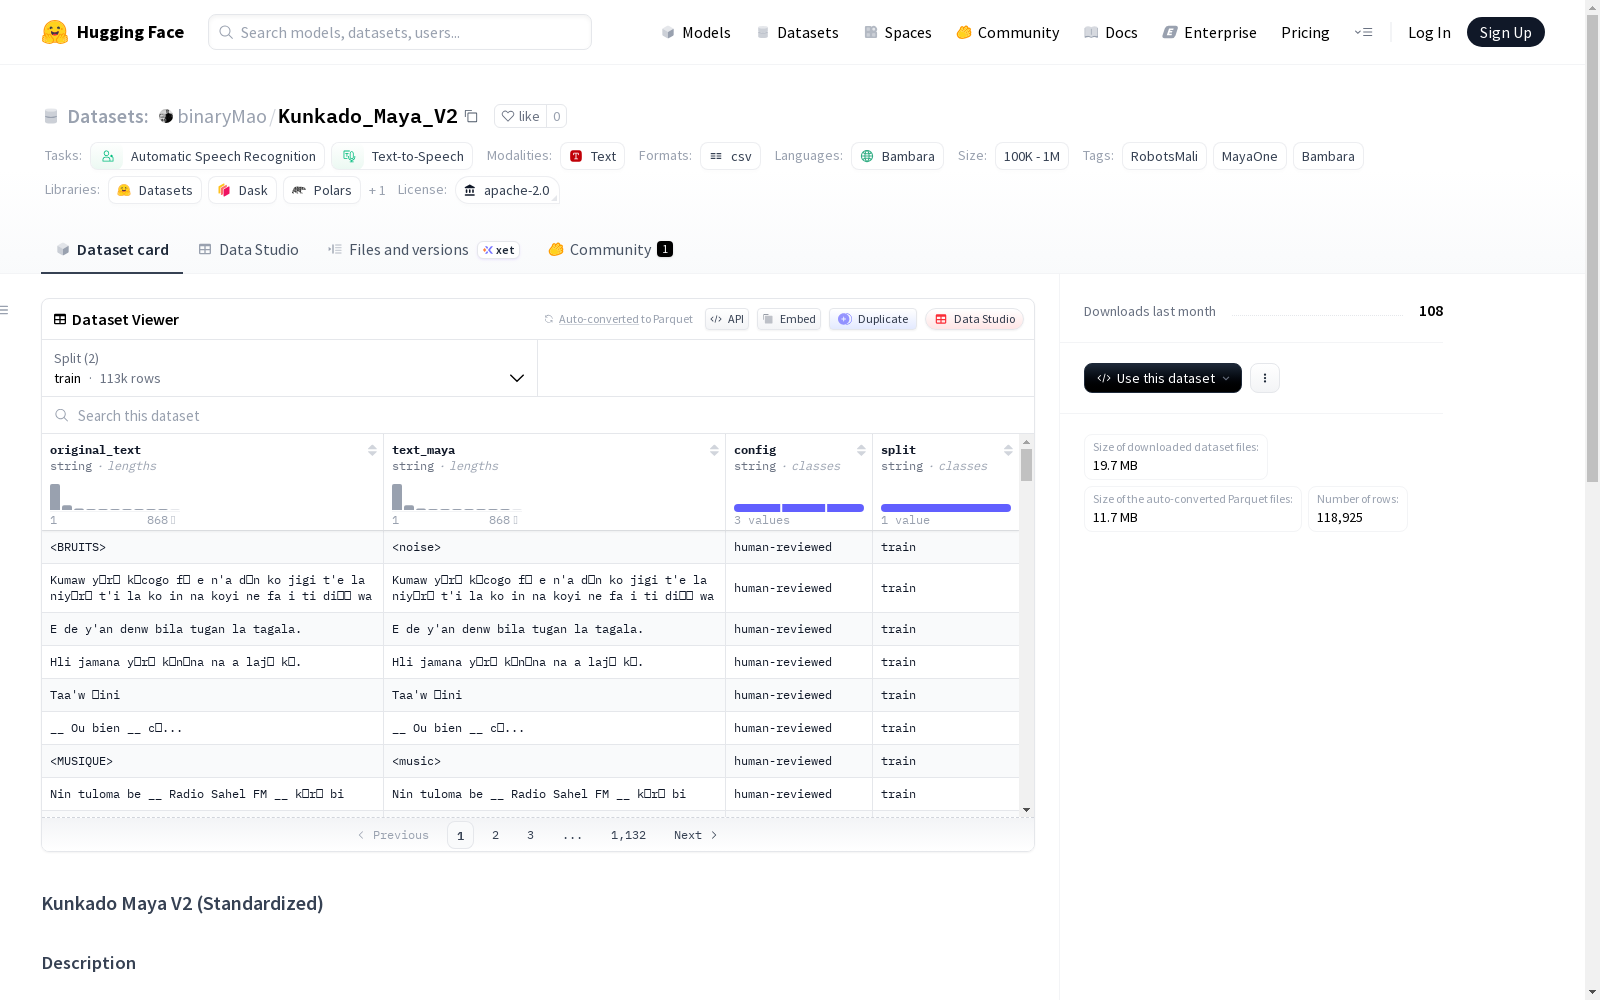Open the API button in Dataset Viewer
This screenshot has height=1000, width=1600.
(727, 319)
